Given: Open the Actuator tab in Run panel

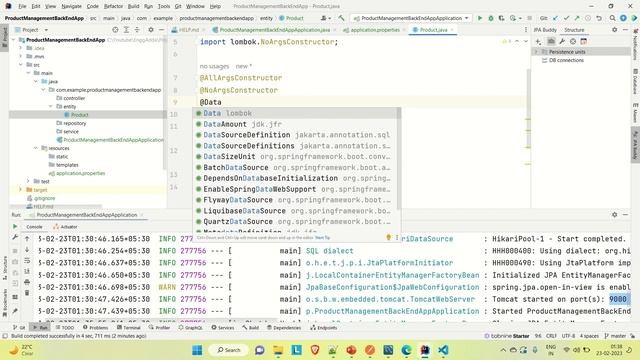Looking at the screenshot, I should click(x=65, y=227).
